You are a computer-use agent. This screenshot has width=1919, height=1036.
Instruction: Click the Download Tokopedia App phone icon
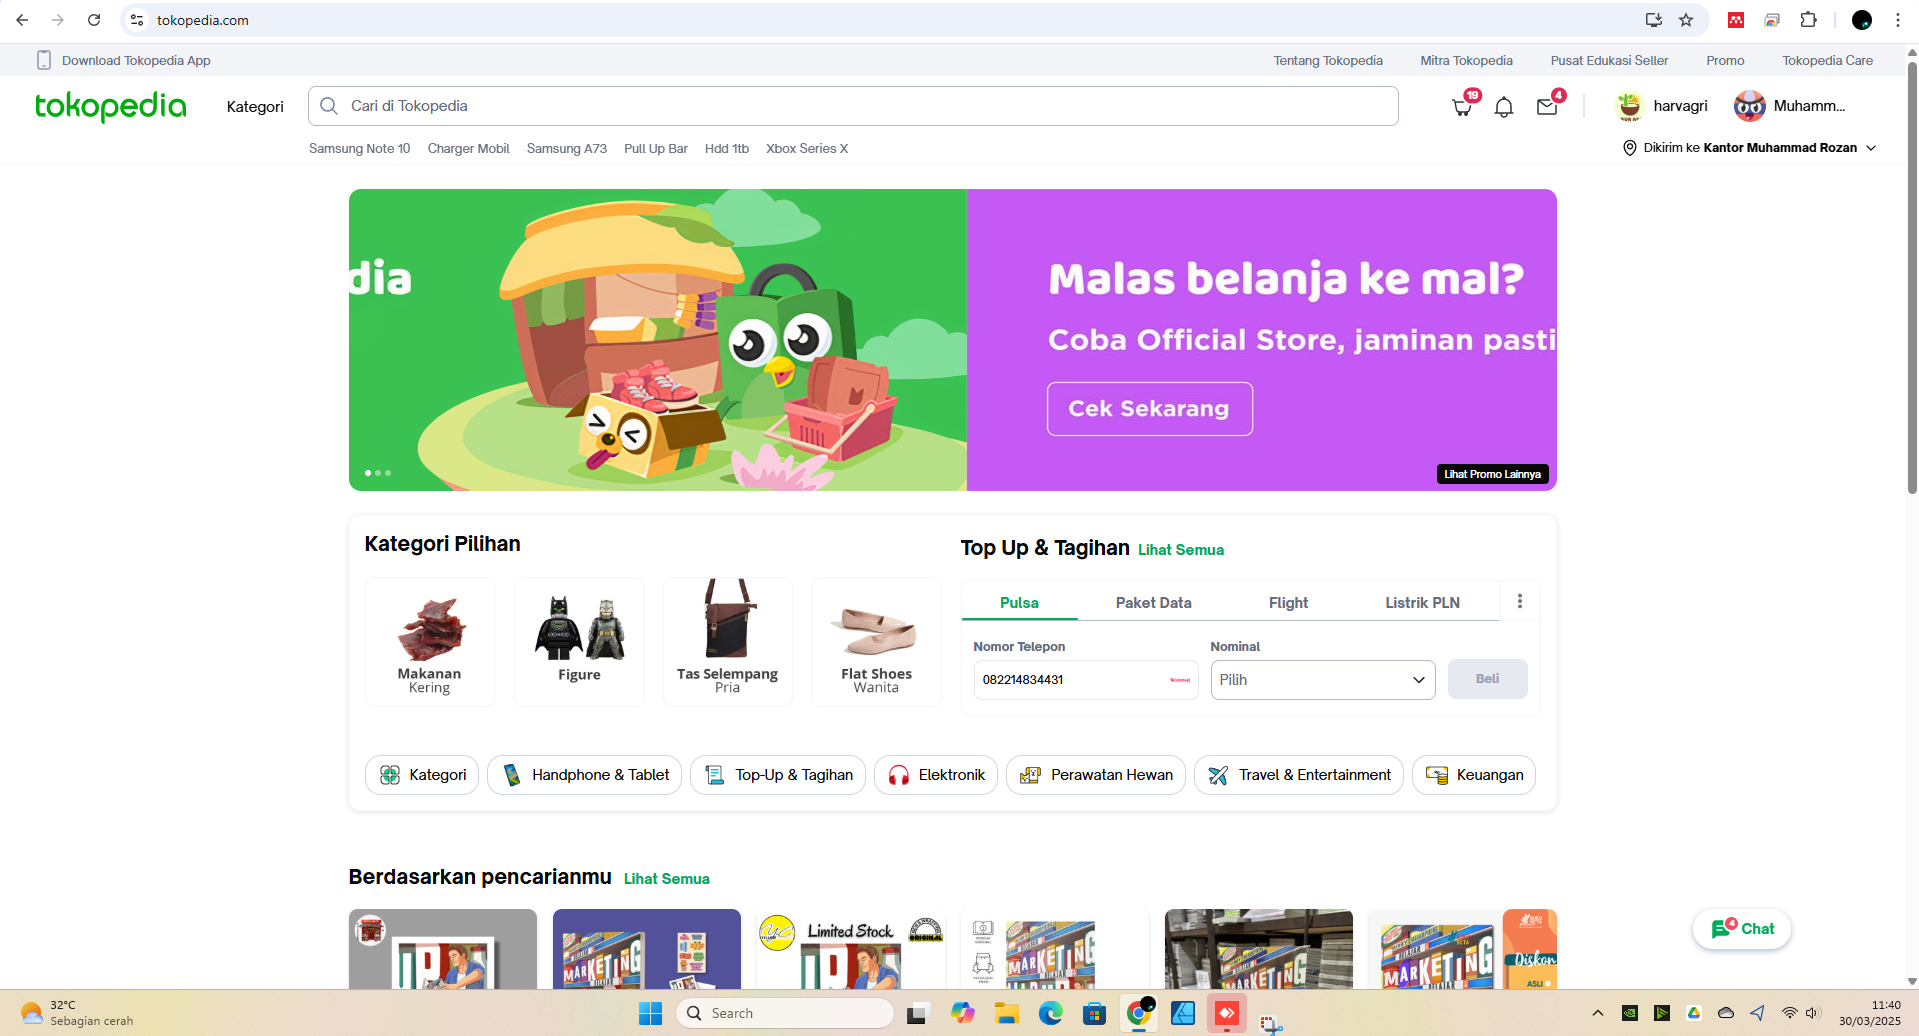44,60
